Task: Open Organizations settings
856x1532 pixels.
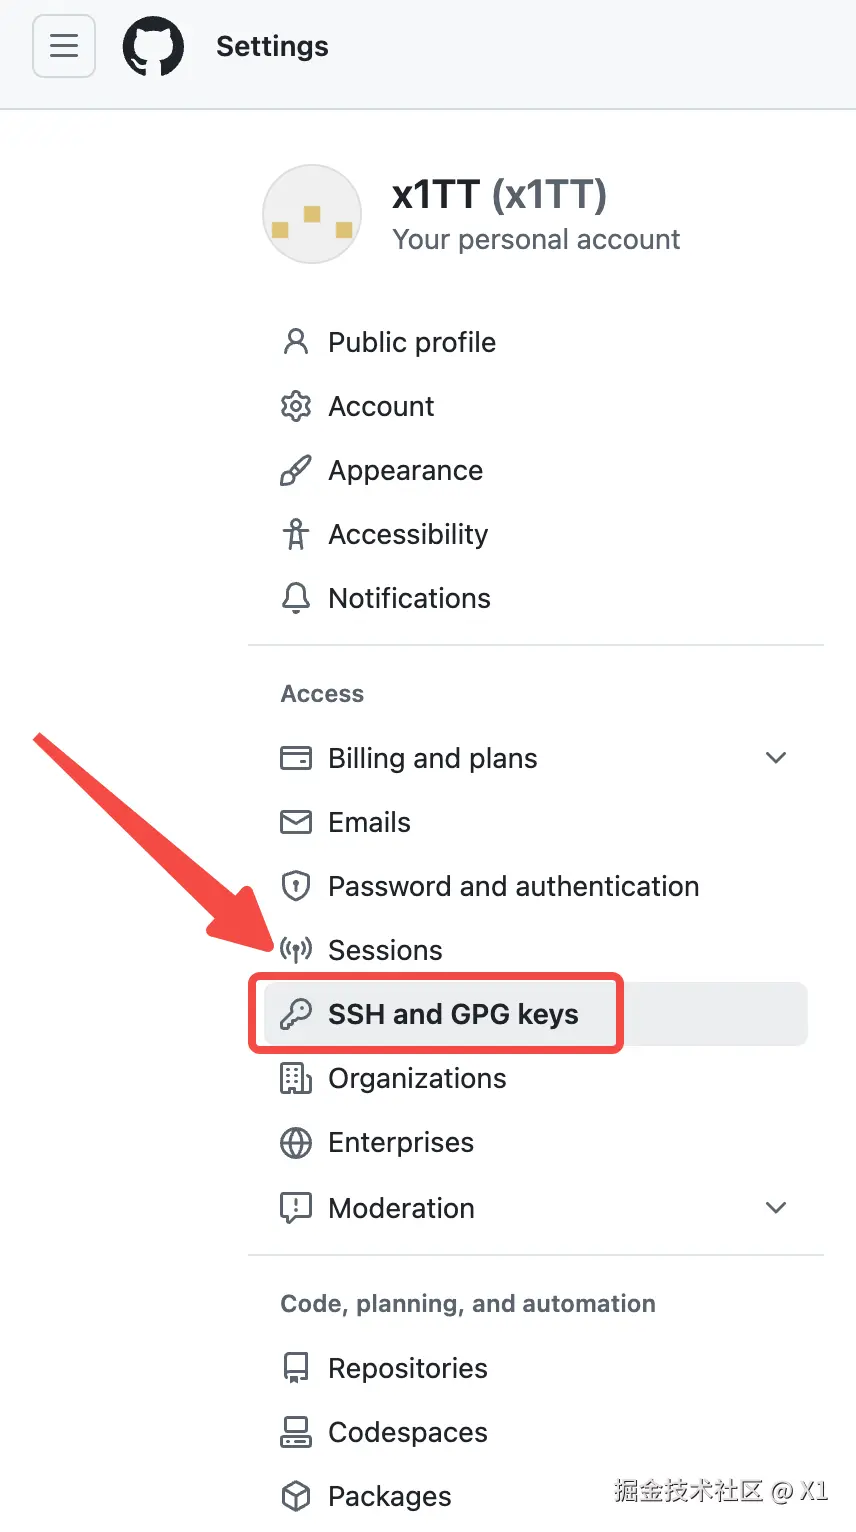Action: click(417, 1078)
